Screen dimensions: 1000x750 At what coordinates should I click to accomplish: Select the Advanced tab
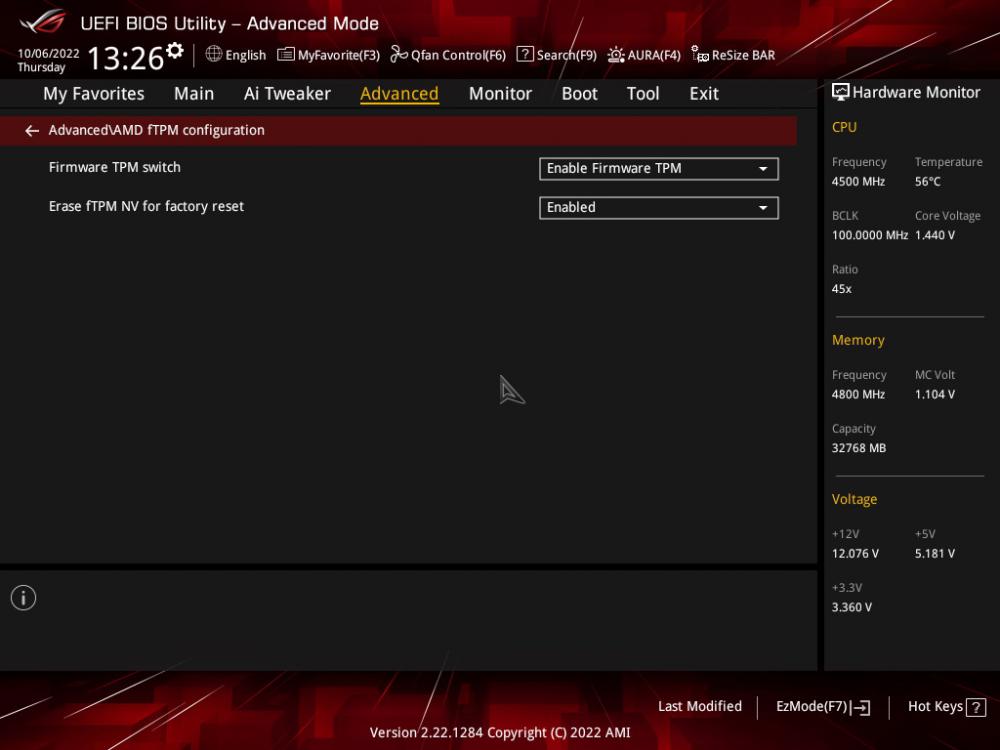click(399, 94)
